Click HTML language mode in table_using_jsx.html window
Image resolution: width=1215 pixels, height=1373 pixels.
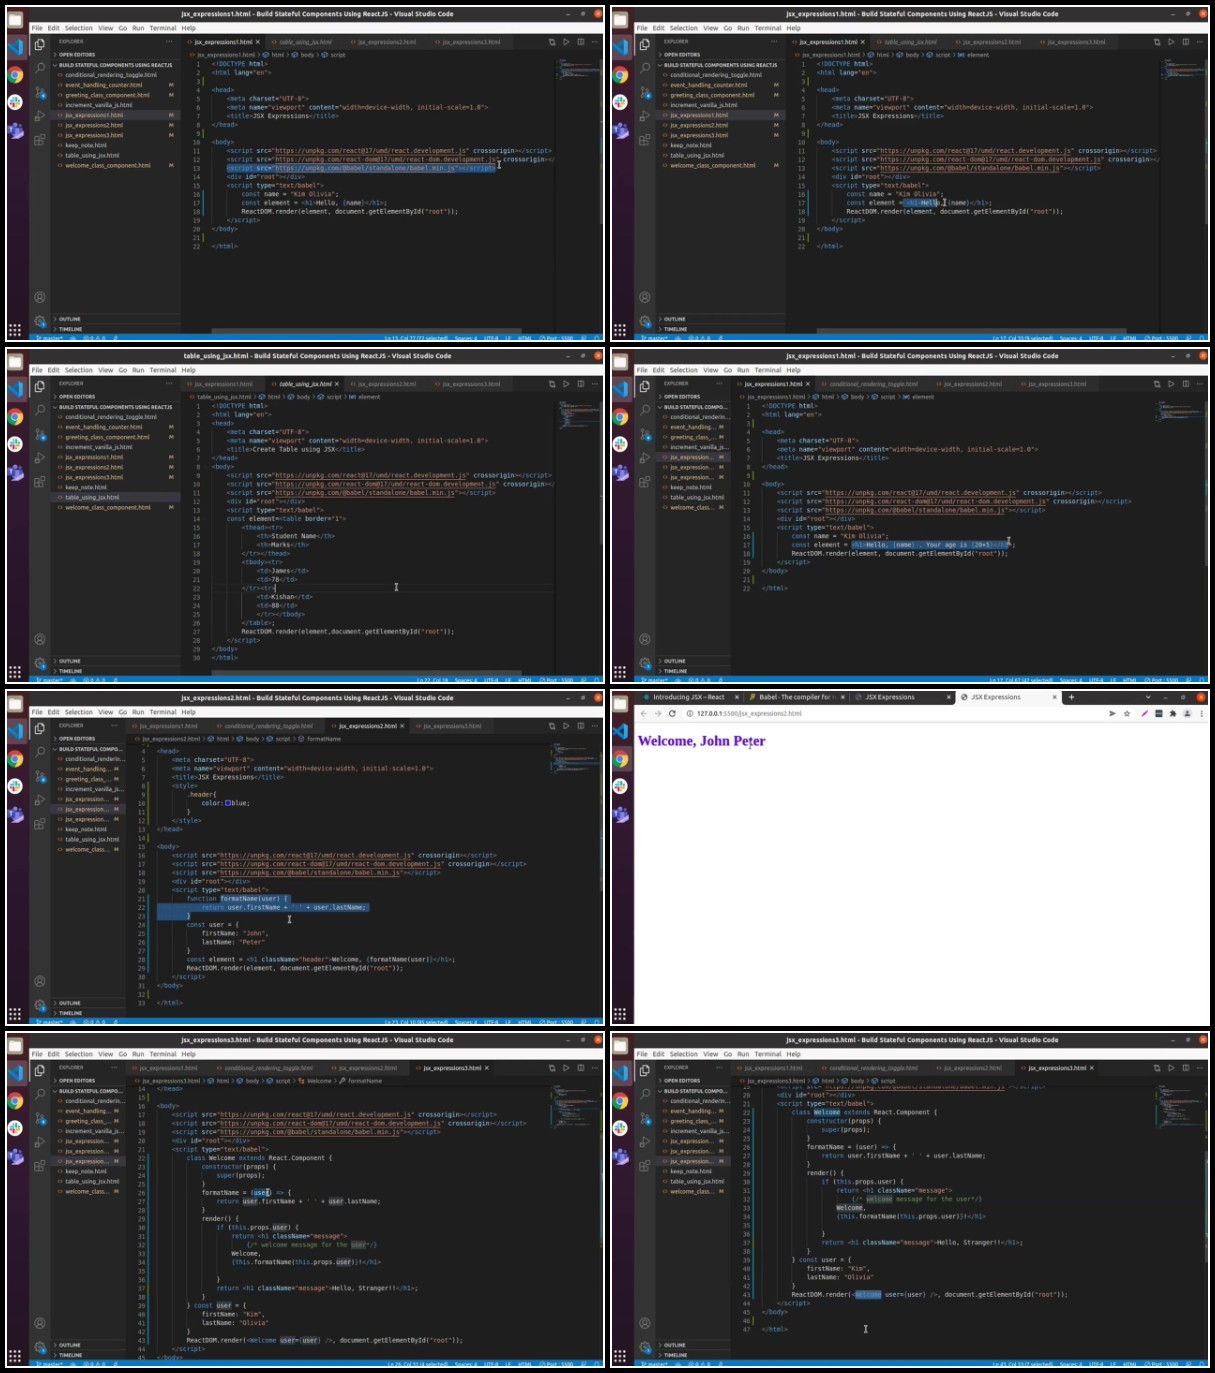click(526, 680)
